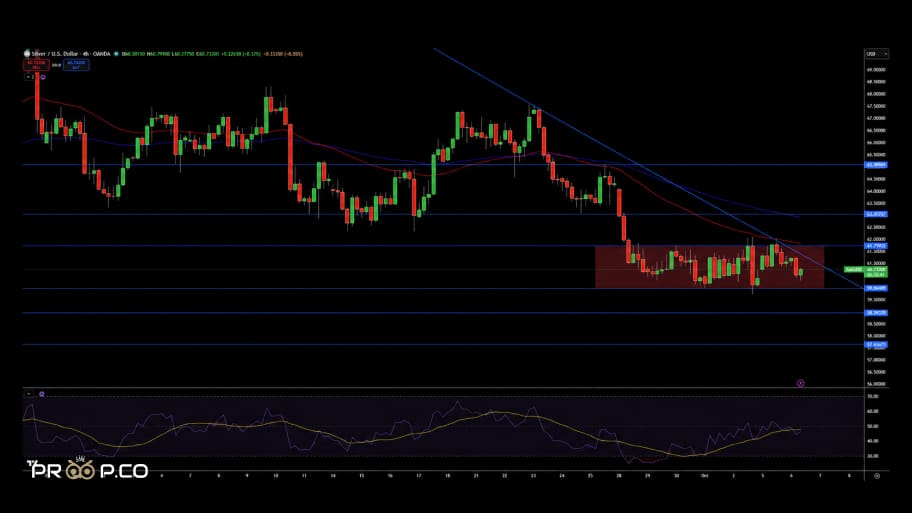
Task: Click the 28 date label on time axis
Action: tap(619, 475)
